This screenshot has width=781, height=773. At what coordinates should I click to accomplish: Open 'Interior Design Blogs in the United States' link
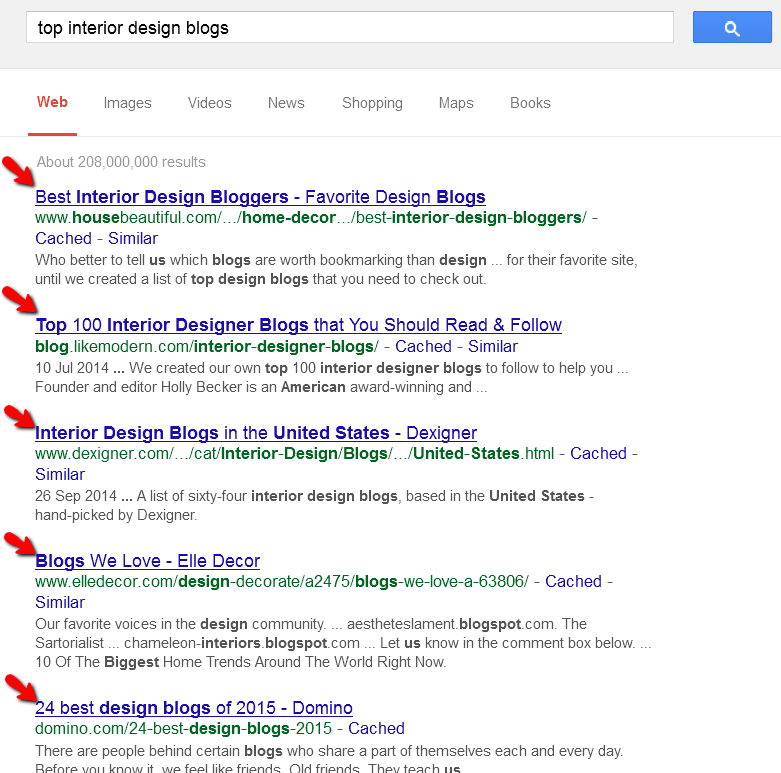[x=256, y=433]
